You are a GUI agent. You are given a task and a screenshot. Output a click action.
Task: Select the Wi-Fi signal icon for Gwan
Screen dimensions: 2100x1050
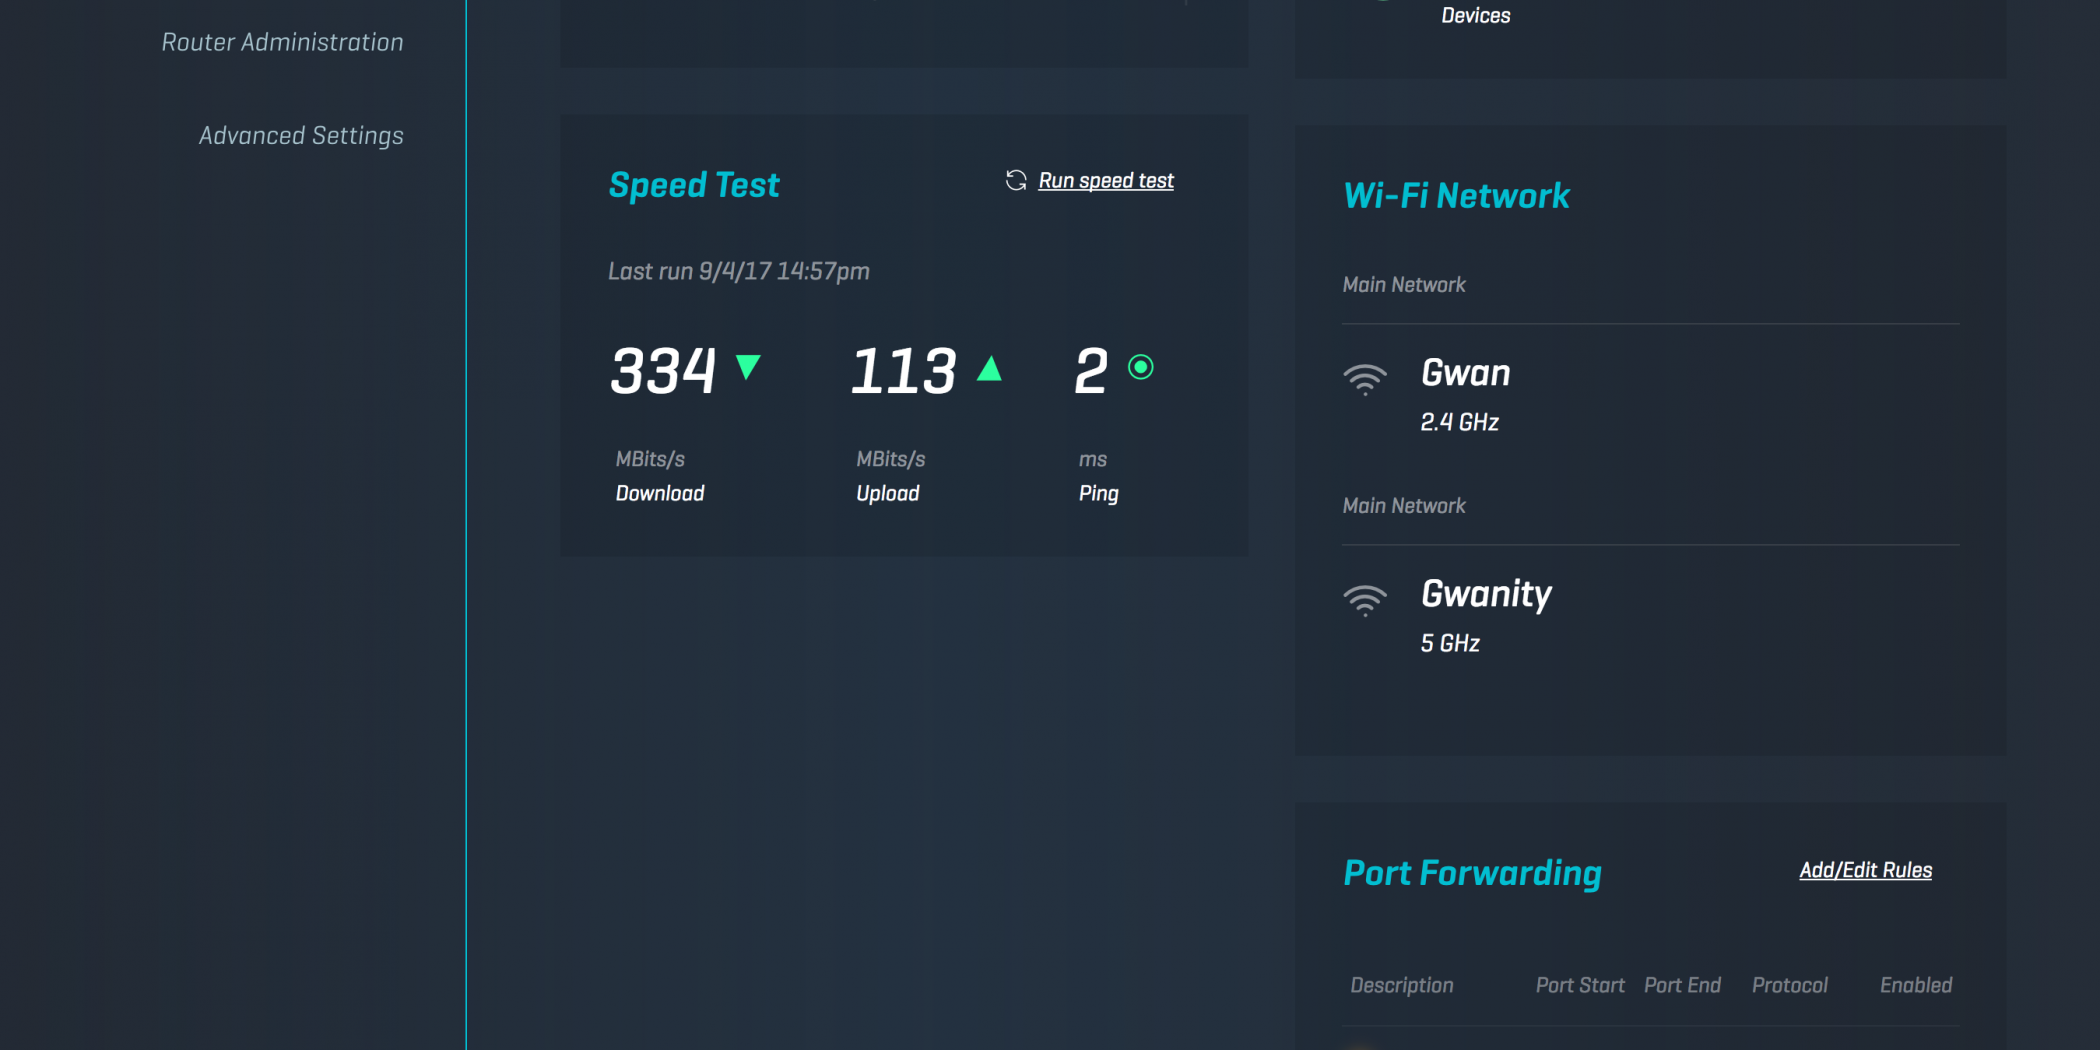click(1365, 379)
